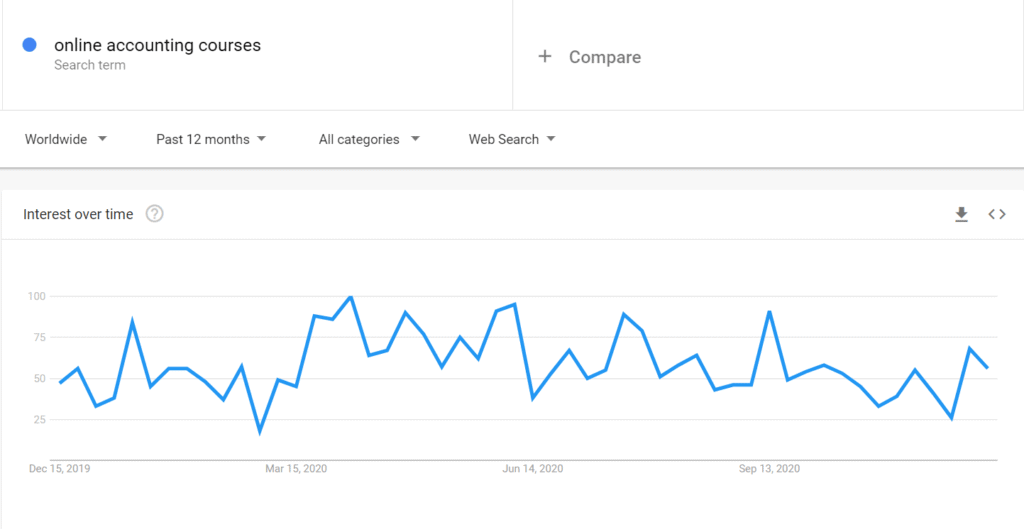Click the 75 value axis label
The height and width of the screenshot is (529, 1024).
(x=40, y=337)
